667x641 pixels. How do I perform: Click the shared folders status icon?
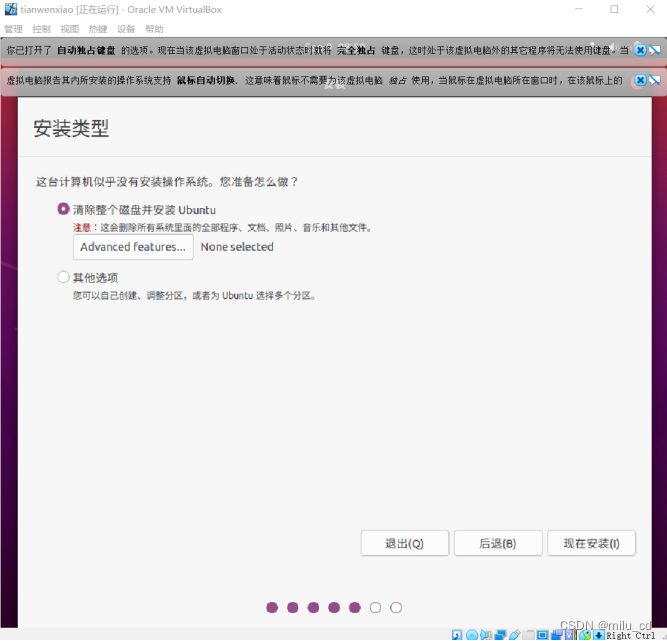click(529, 635)
